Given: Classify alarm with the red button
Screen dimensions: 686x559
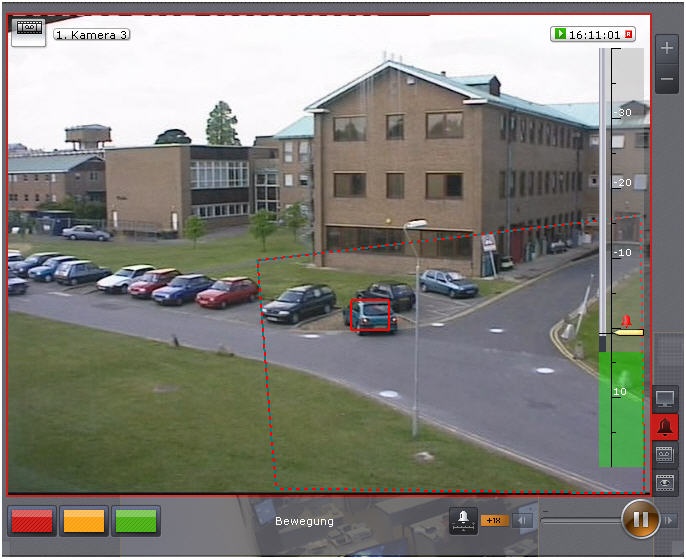Looking at the screenshot, I should pos(32,521).
